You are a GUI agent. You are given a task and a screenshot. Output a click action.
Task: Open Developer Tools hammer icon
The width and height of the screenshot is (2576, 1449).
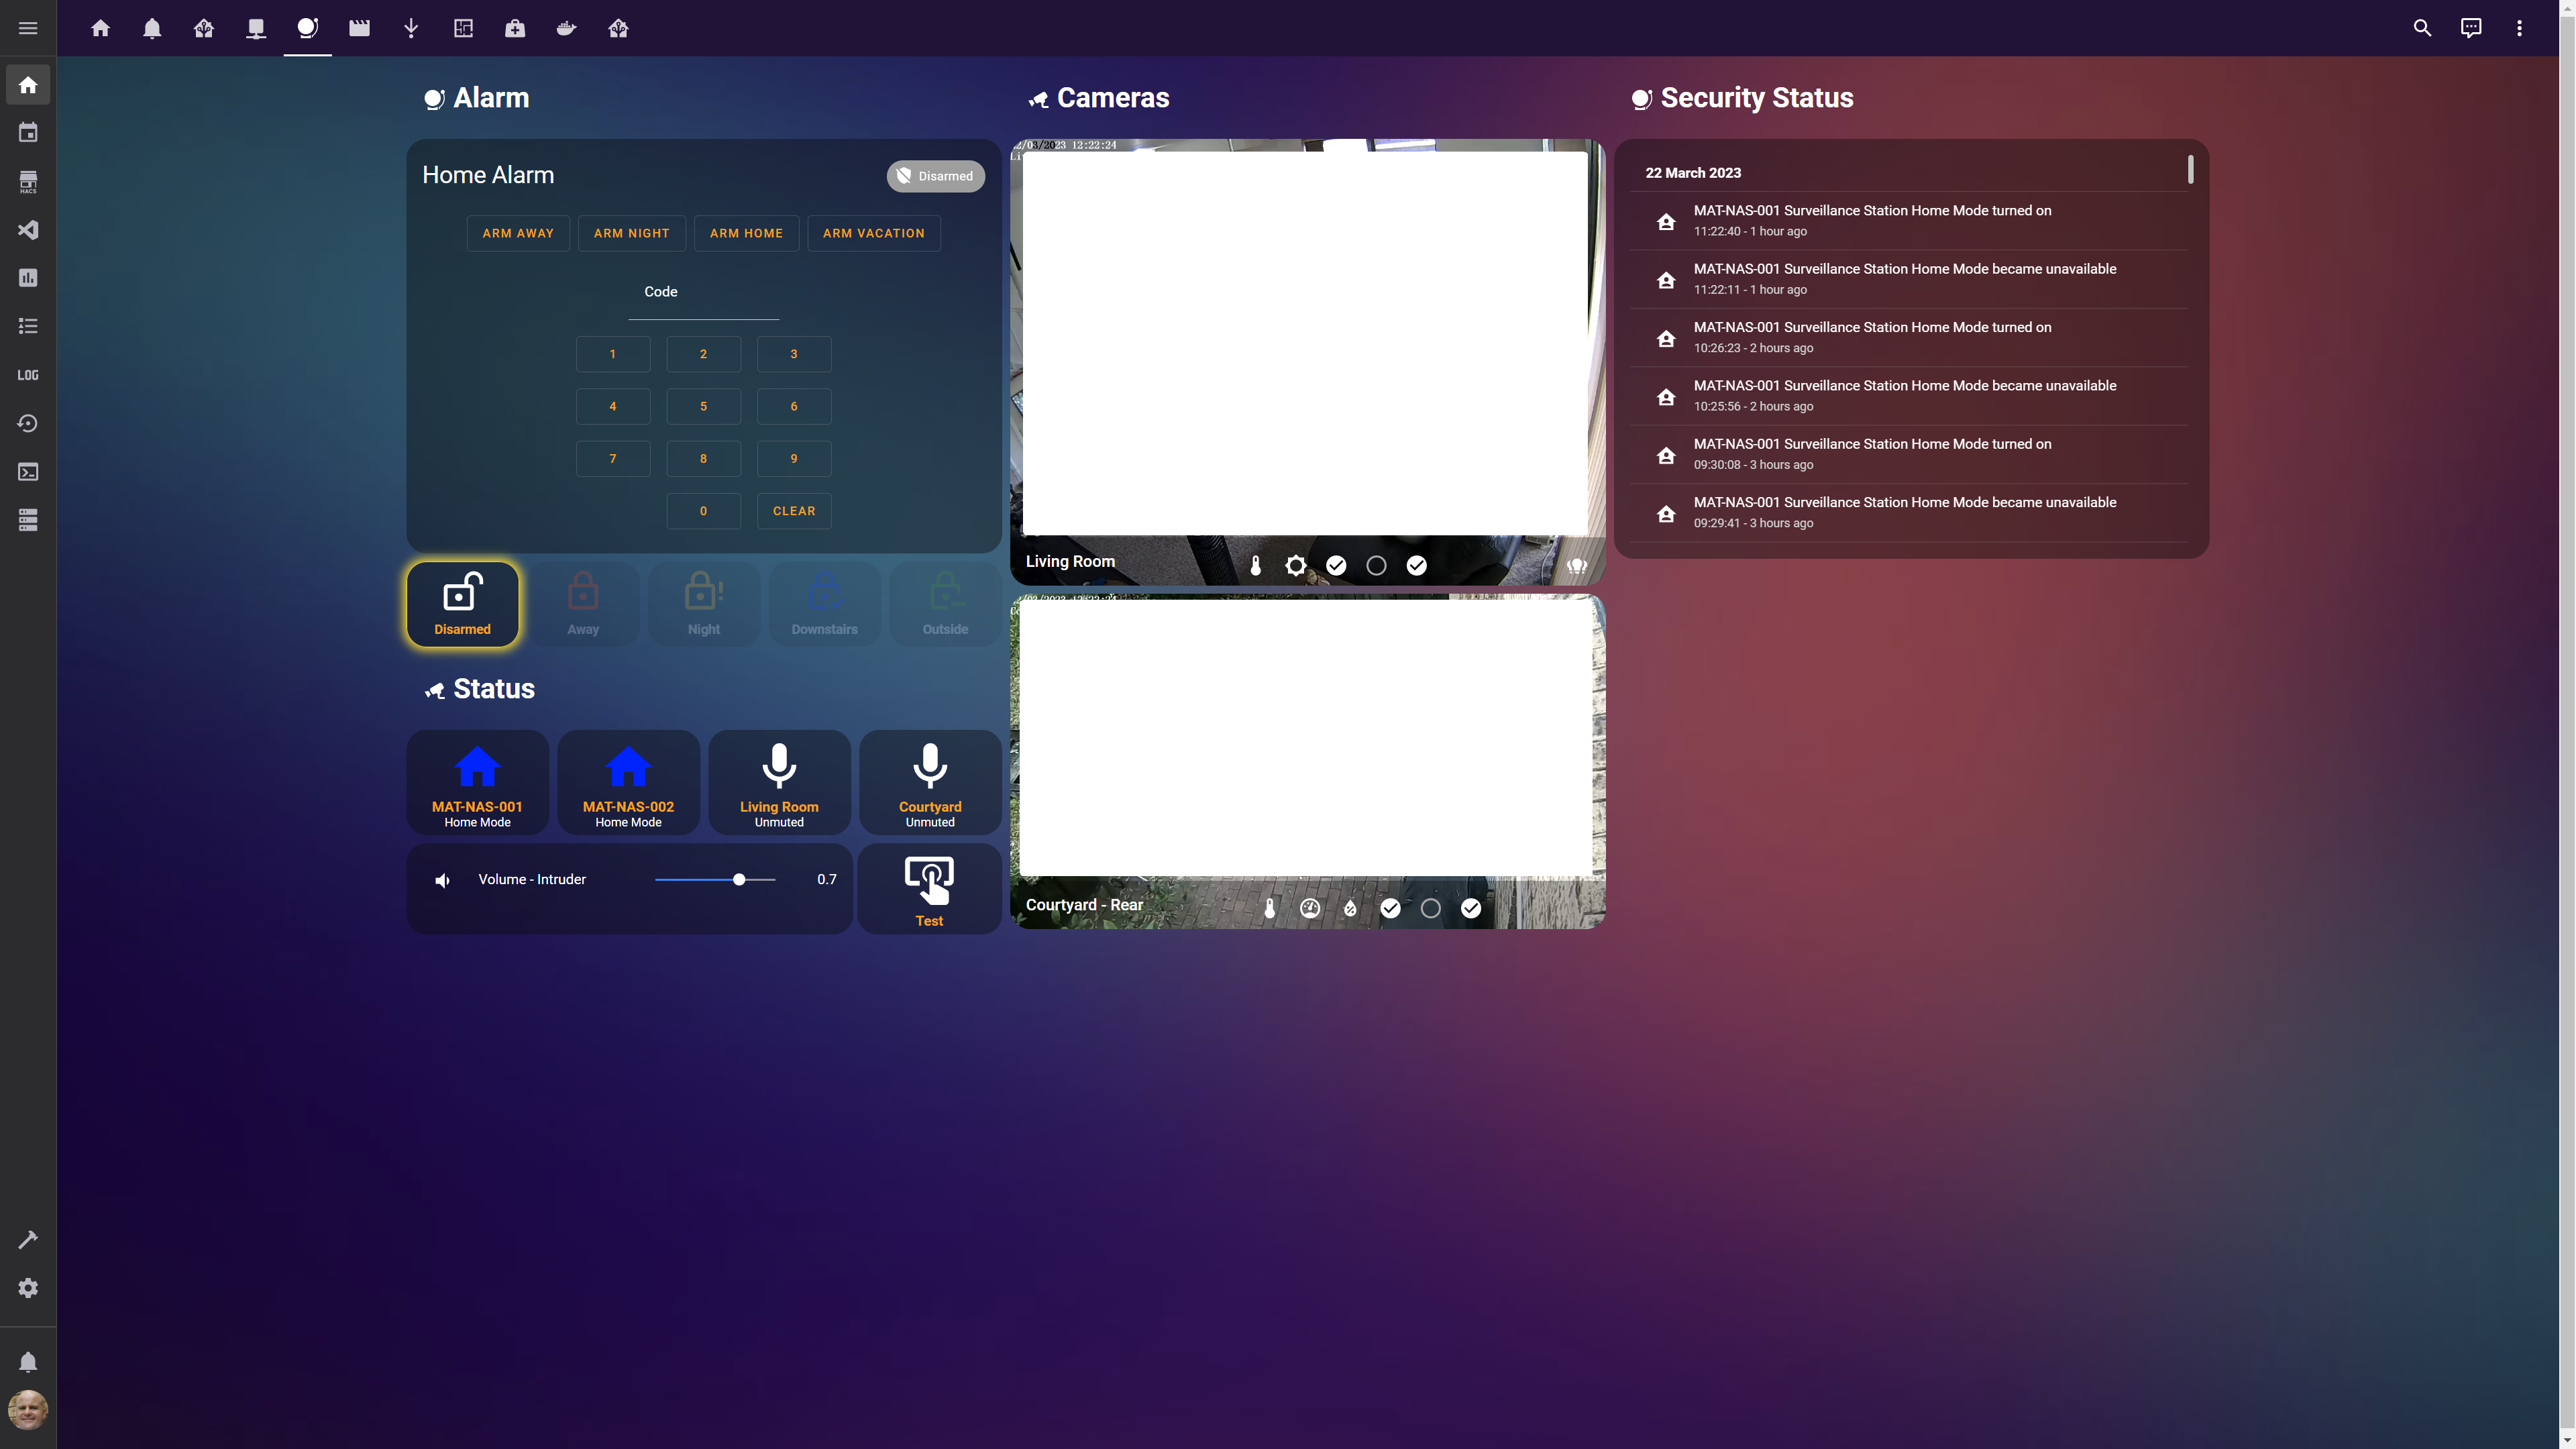[x=28, y=1240]
